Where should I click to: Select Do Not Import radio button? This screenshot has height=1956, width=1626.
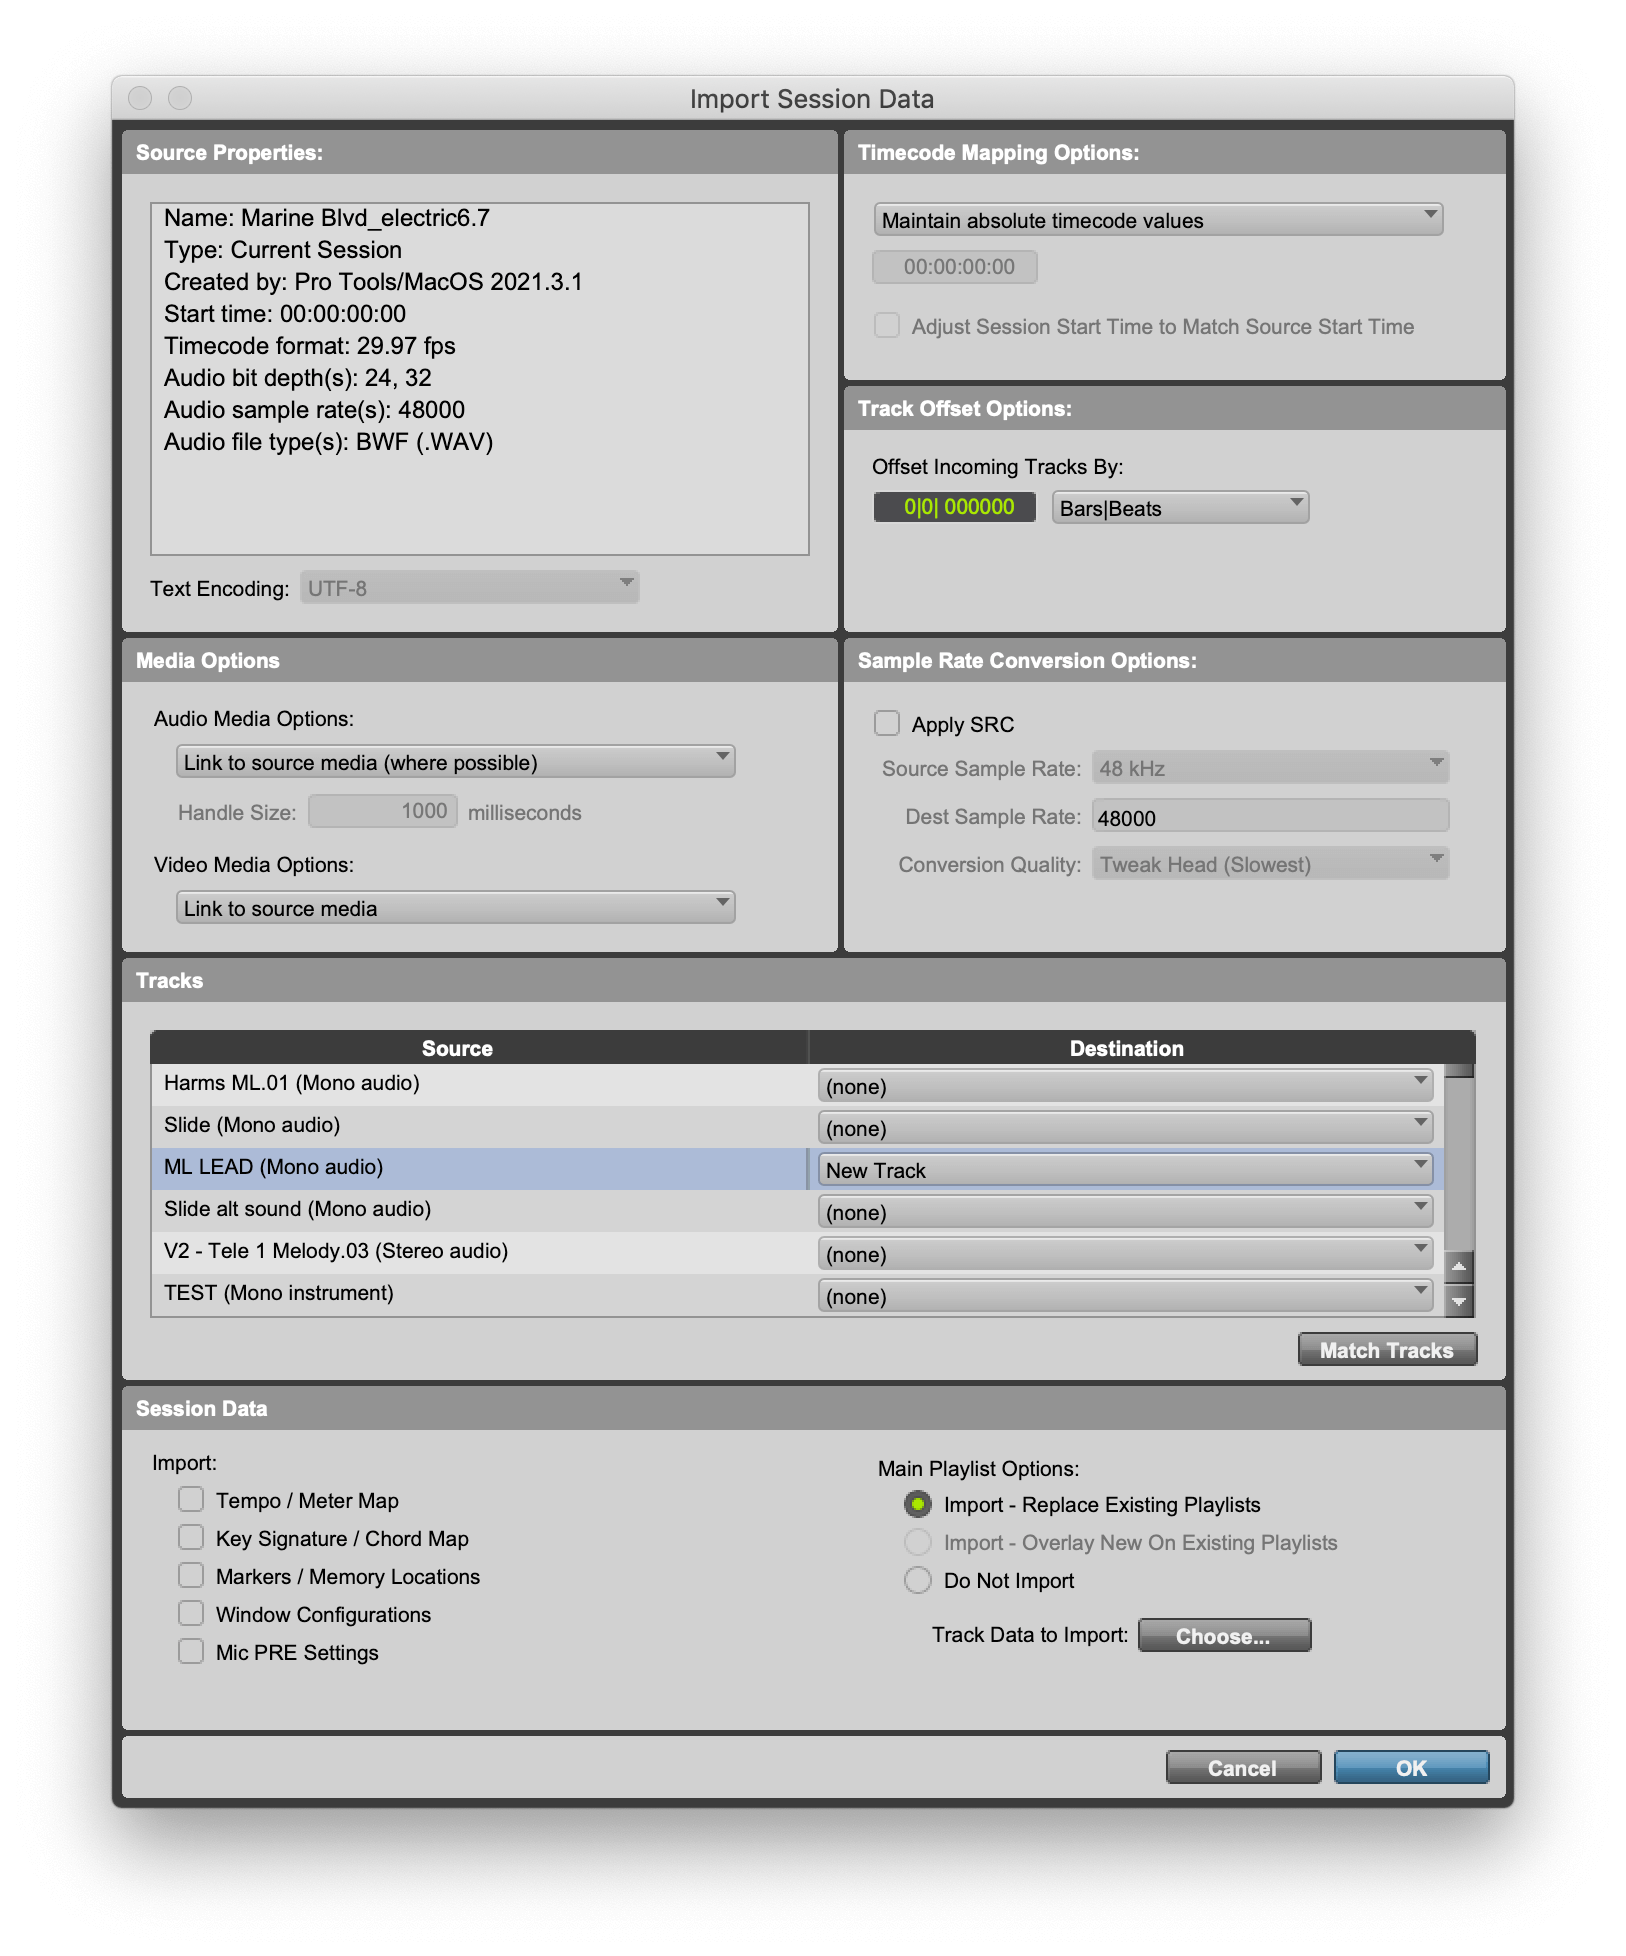click(x=917, y=1580)
